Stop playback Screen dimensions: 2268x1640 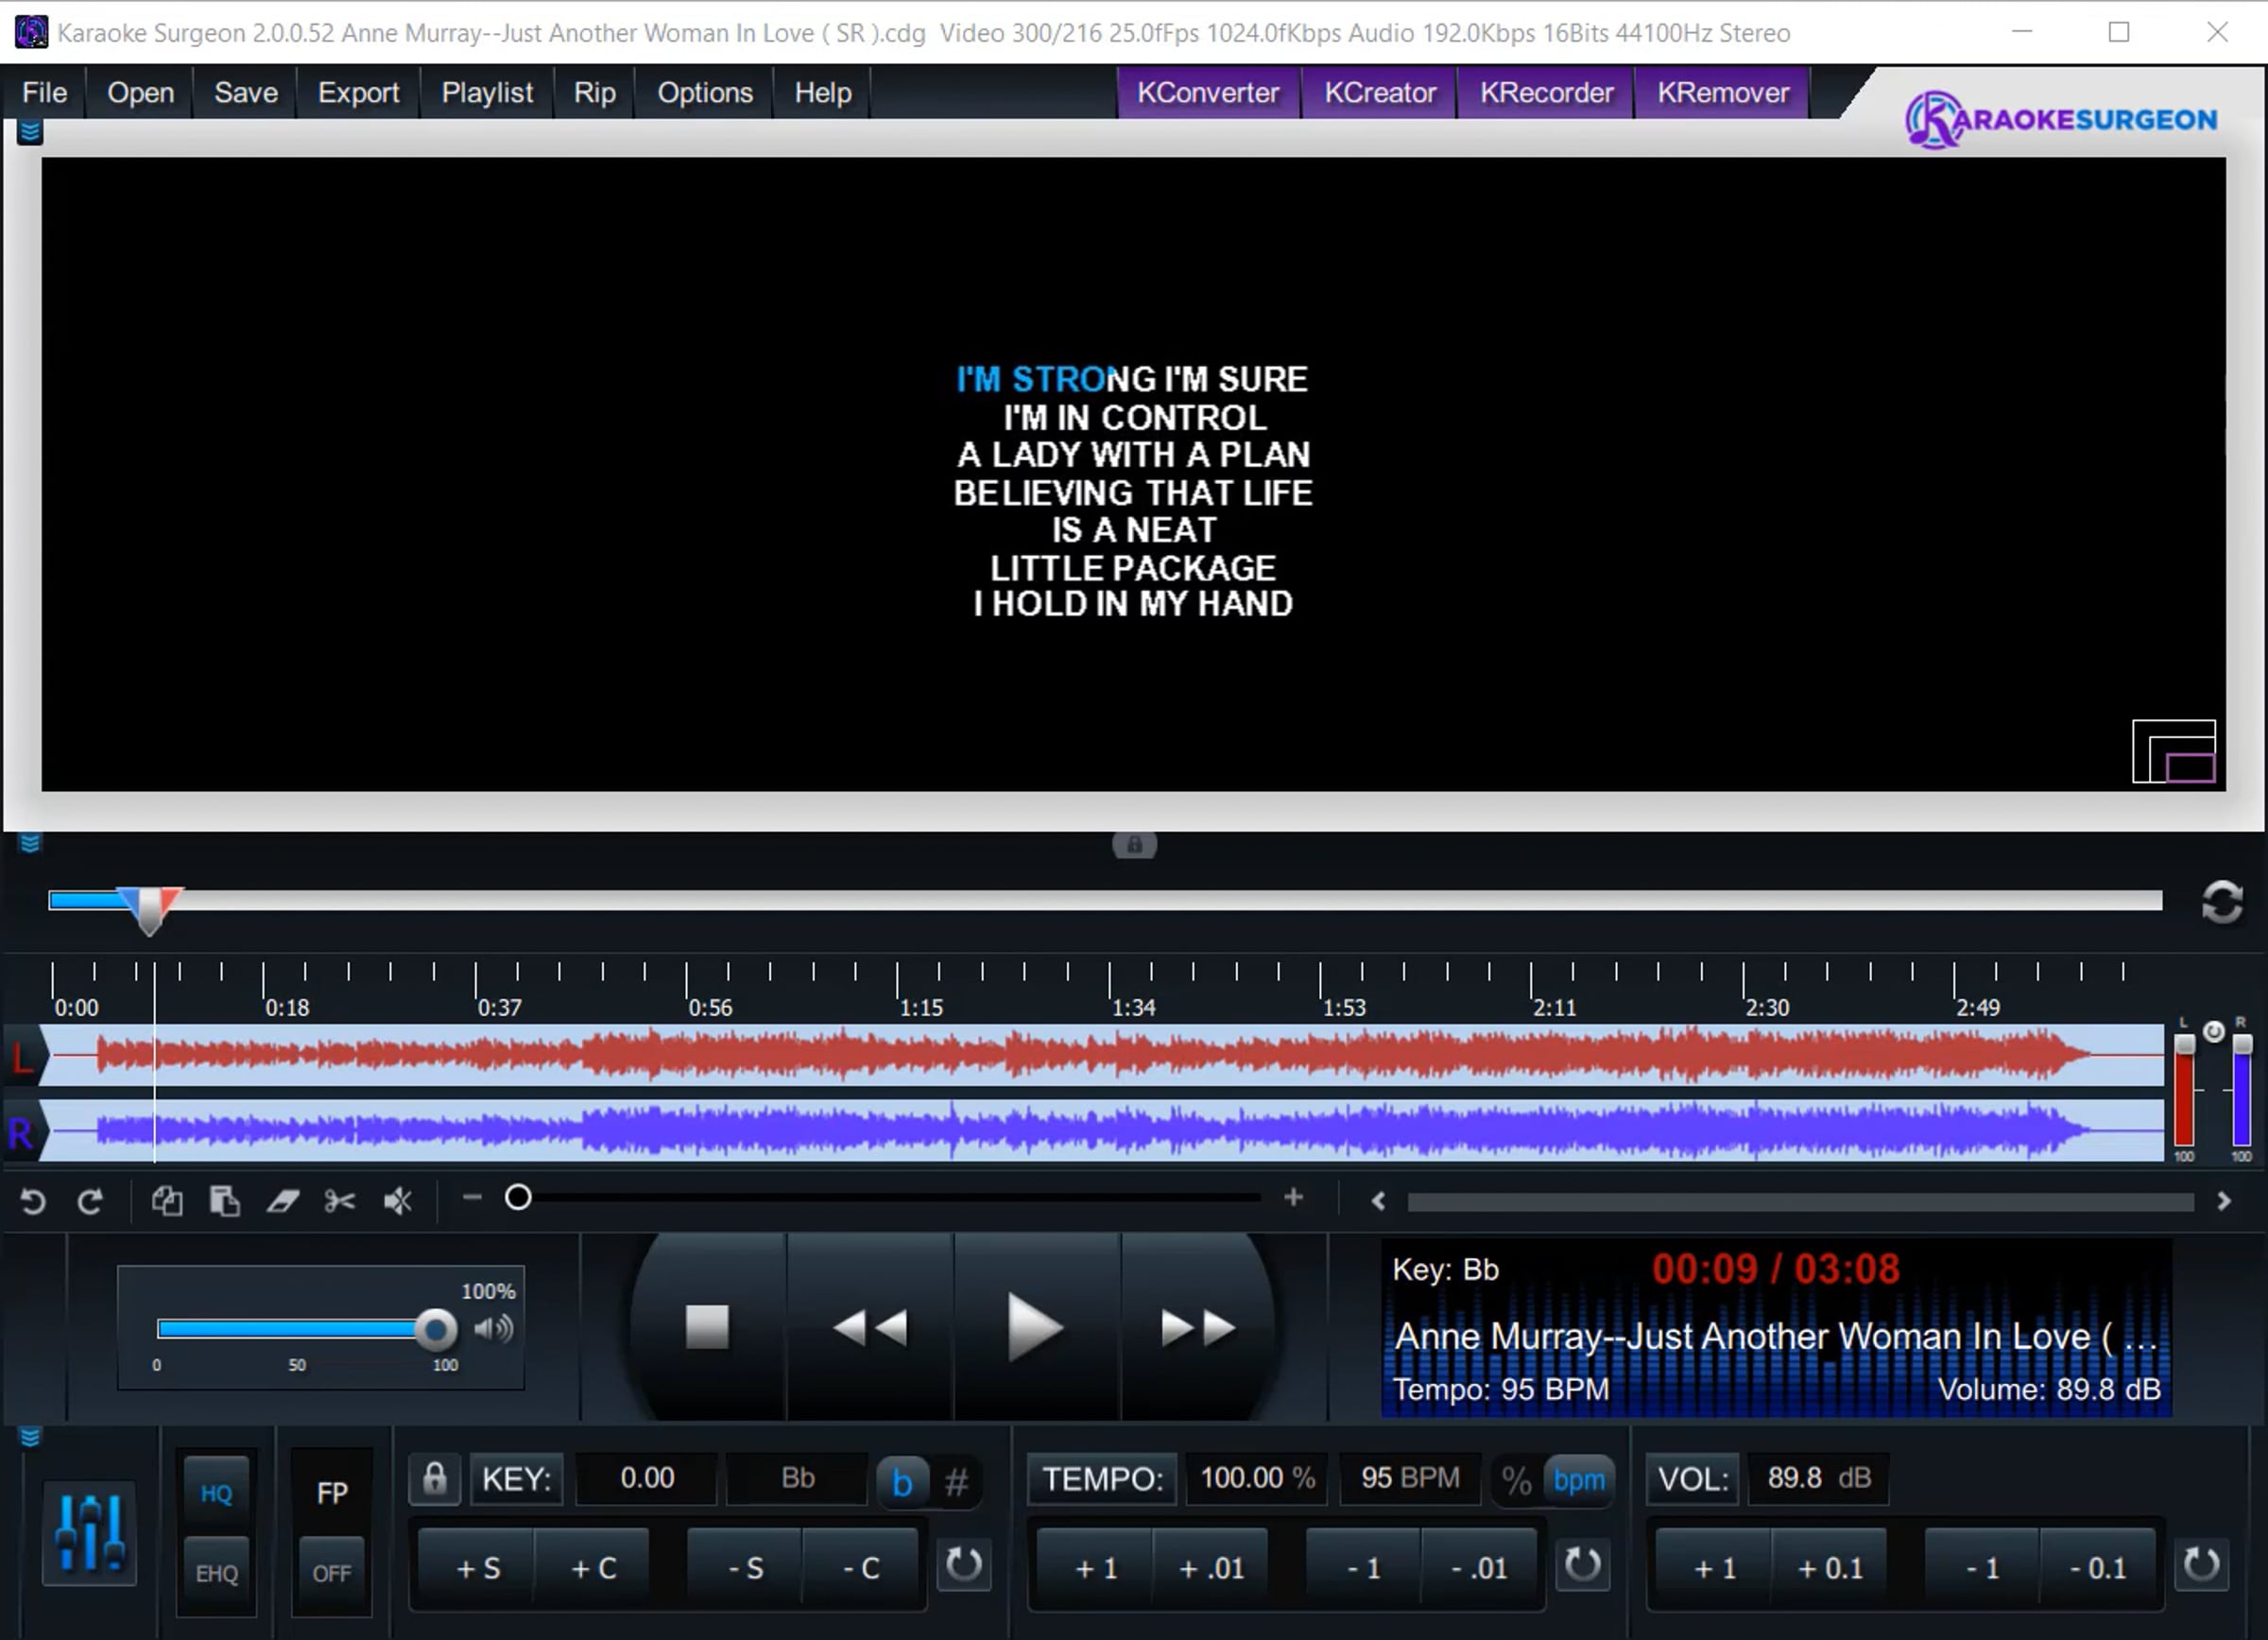click(x=707, y=1328)
